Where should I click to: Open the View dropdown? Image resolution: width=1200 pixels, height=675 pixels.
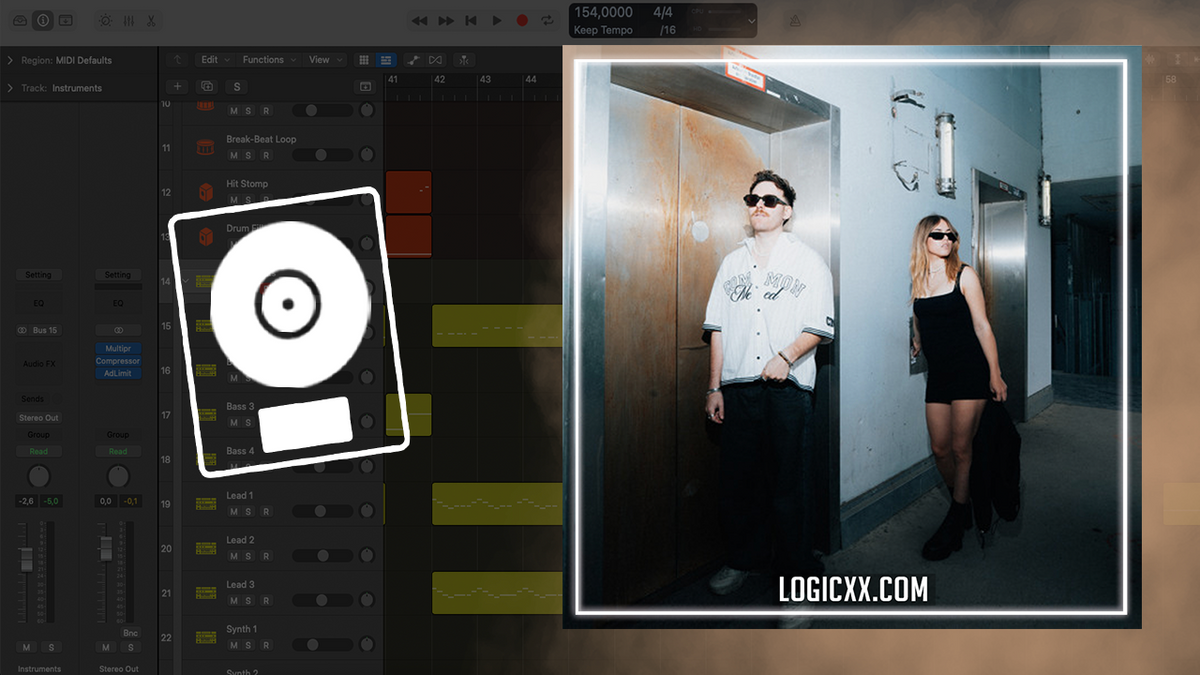tap(322, 60)
